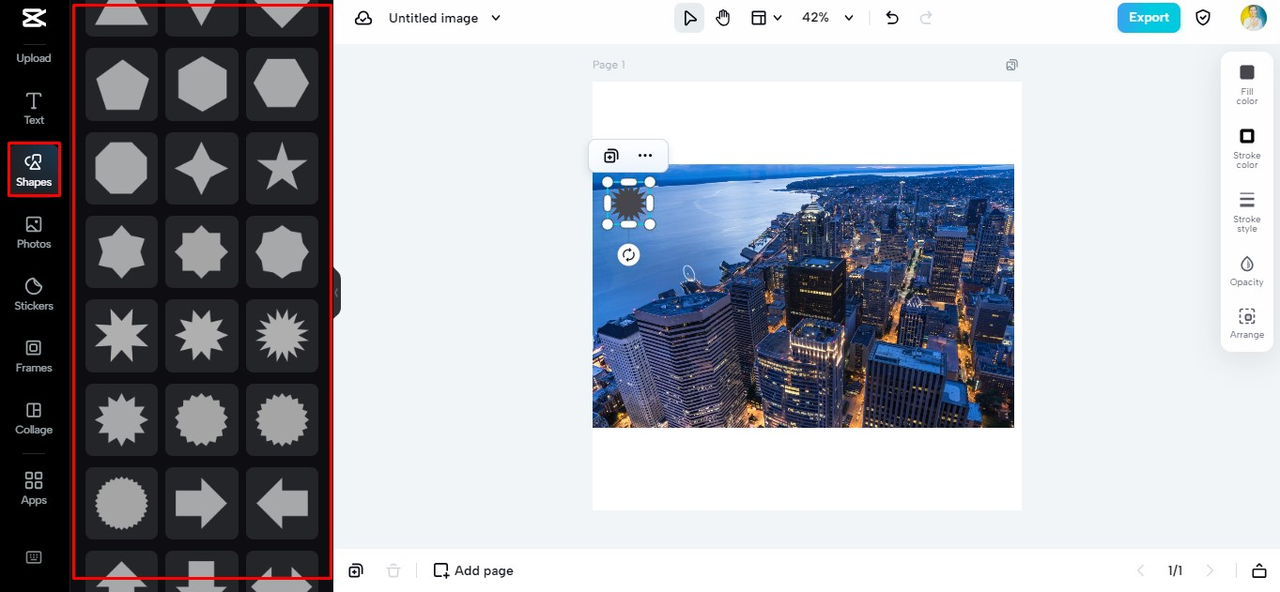Click the 1/1 page indicator

pos(1175,571)
